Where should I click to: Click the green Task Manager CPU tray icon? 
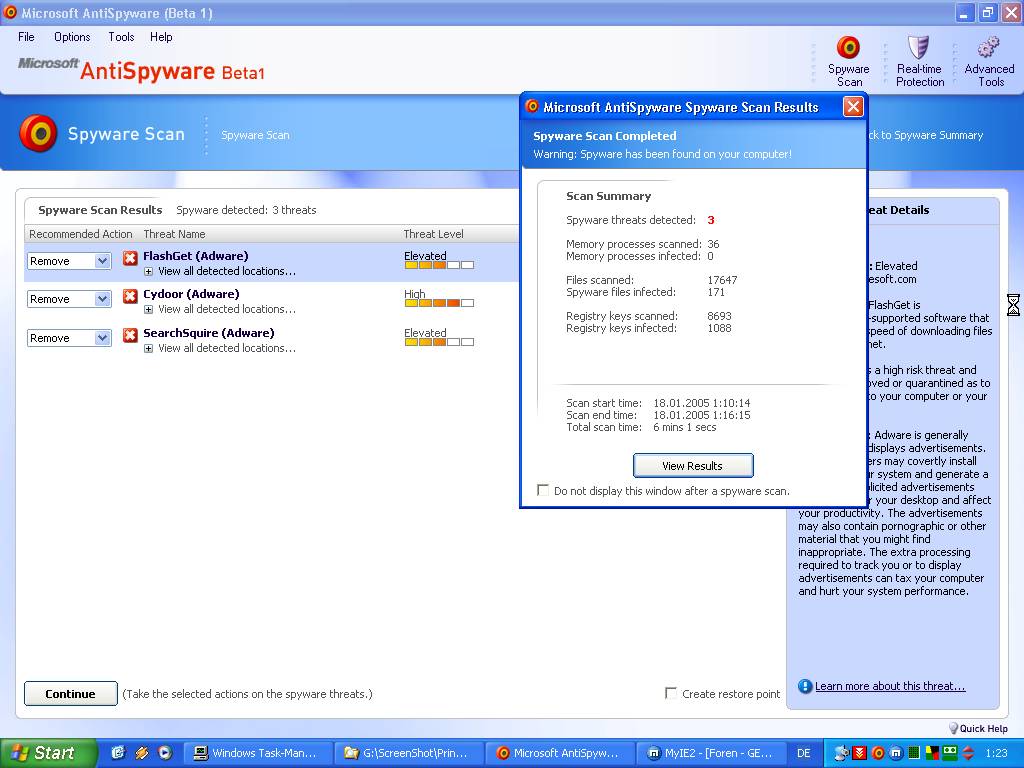[x=914, y=753]
